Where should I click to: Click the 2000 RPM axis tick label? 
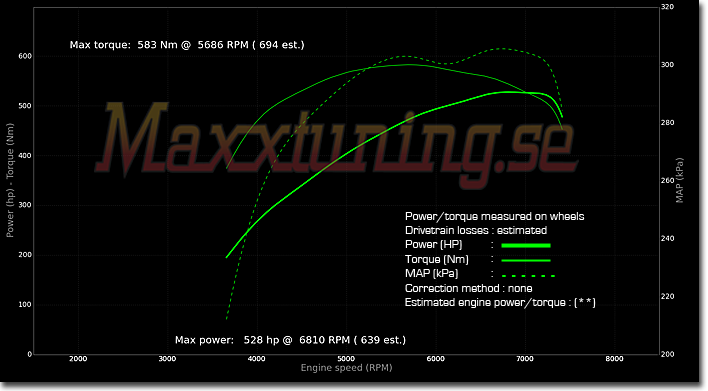(x=78, y=359)
